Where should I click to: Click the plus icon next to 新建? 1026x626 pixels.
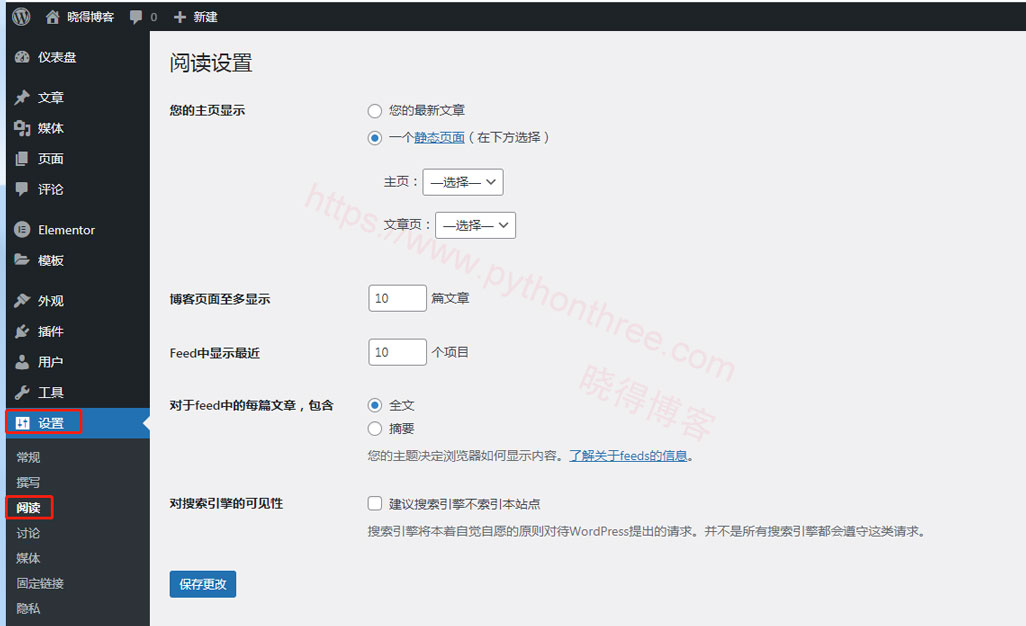(180, 17)
